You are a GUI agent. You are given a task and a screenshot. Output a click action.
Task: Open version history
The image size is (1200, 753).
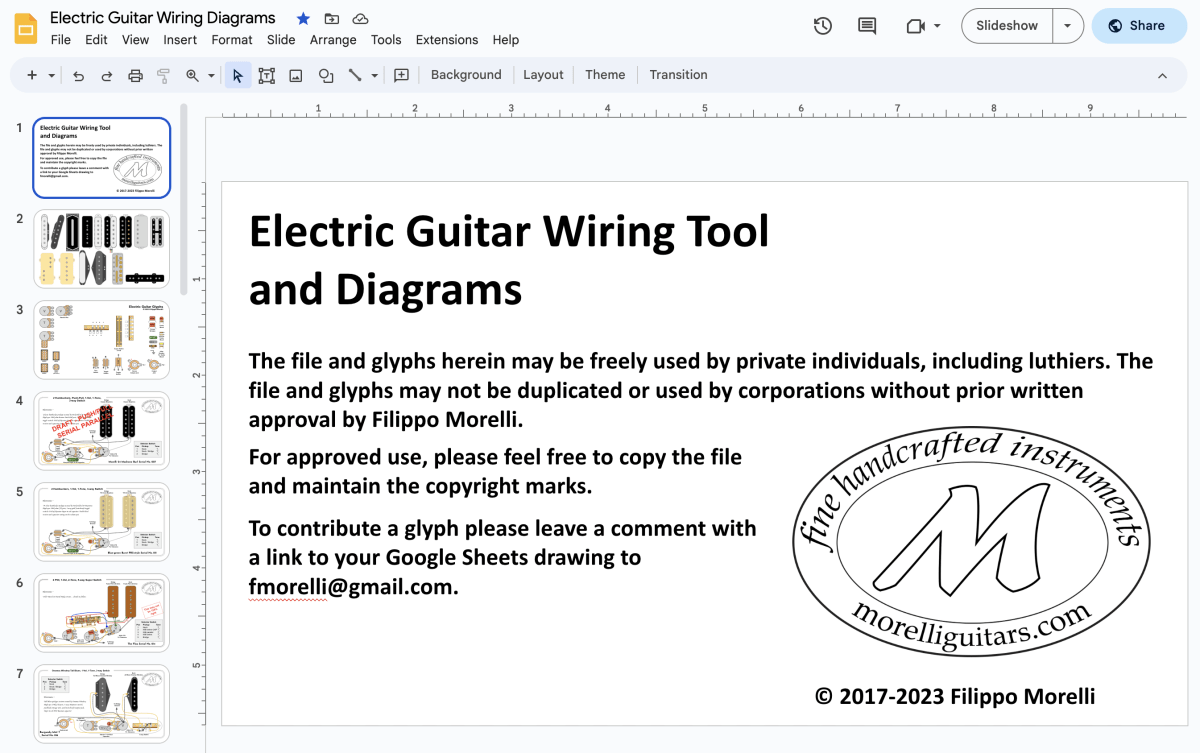click(x=822, y=25)
